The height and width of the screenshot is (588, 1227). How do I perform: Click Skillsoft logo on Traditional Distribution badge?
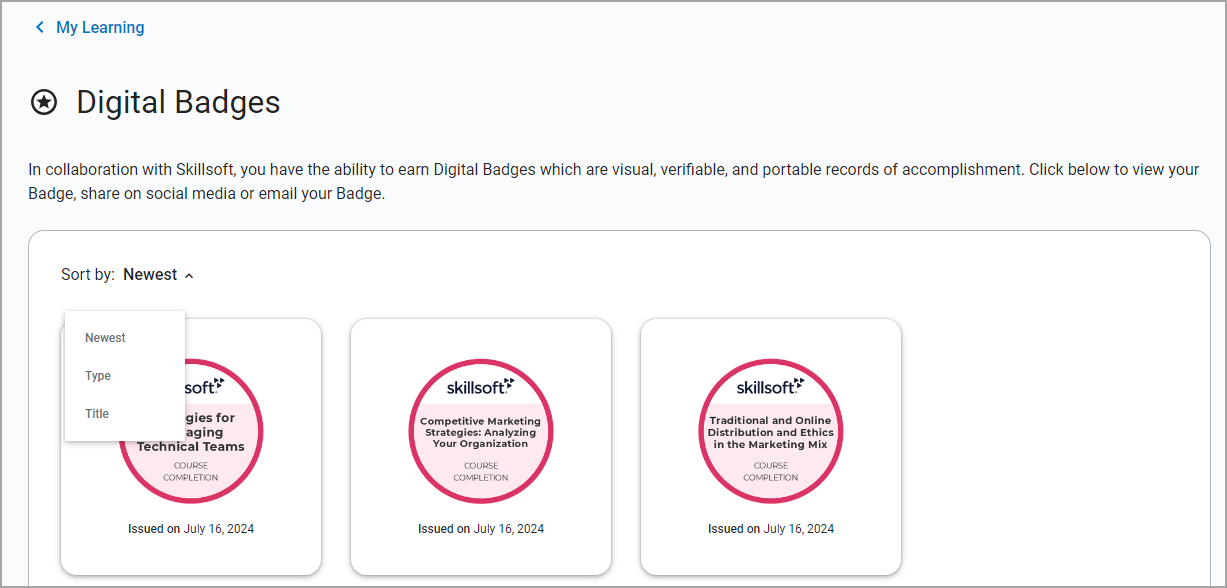coord(770,386)
